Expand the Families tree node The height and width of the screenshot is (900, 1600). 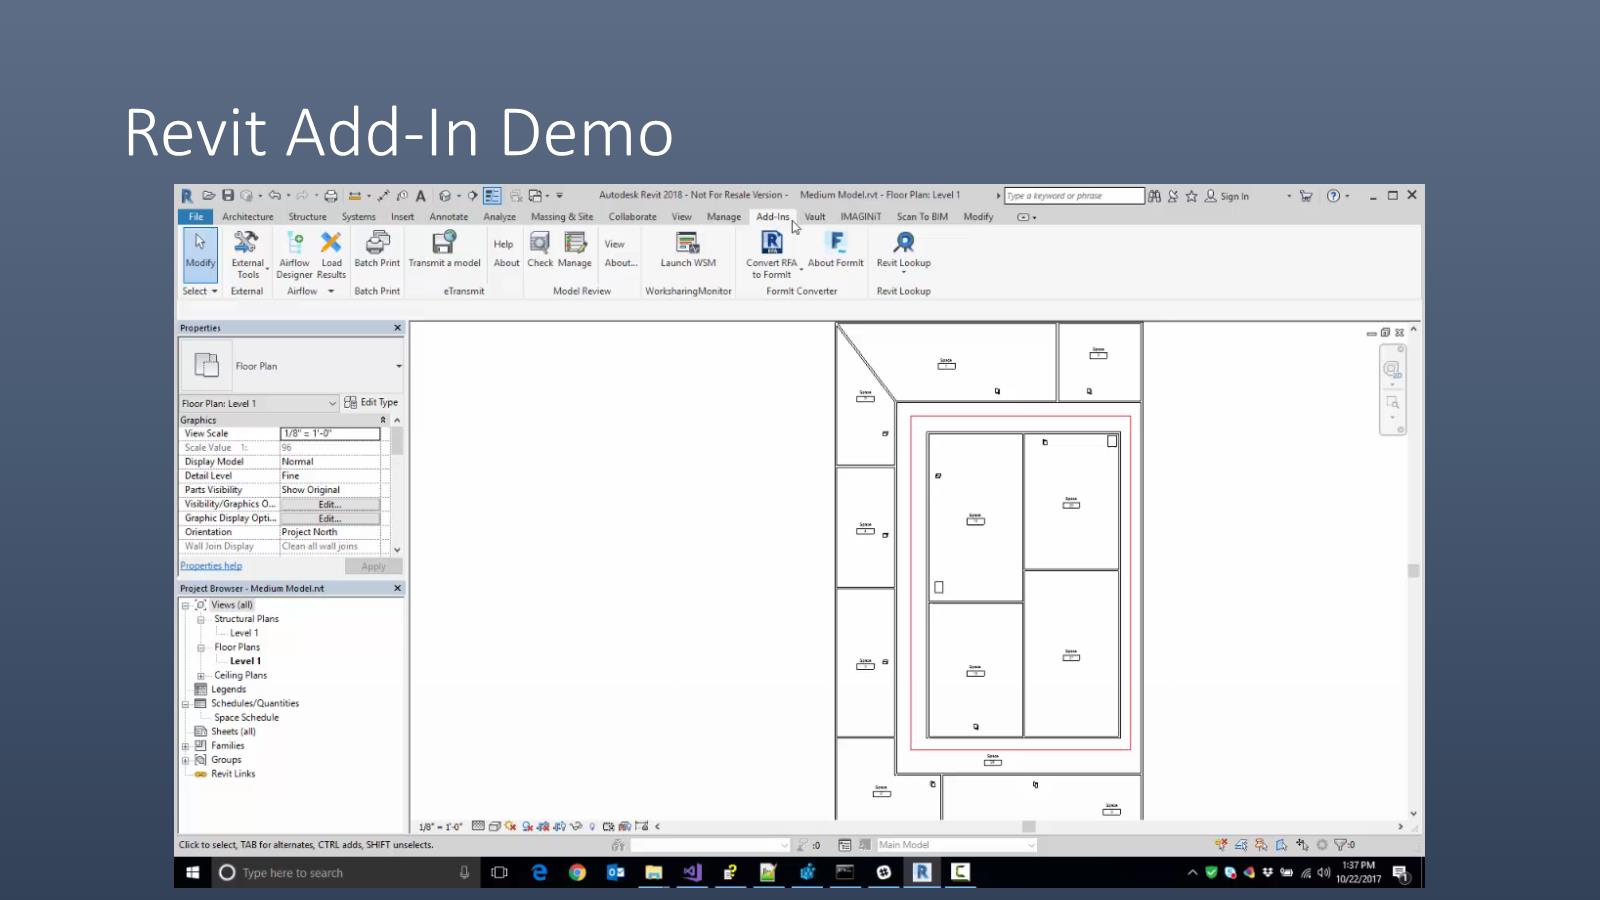[x=185, y=746]
